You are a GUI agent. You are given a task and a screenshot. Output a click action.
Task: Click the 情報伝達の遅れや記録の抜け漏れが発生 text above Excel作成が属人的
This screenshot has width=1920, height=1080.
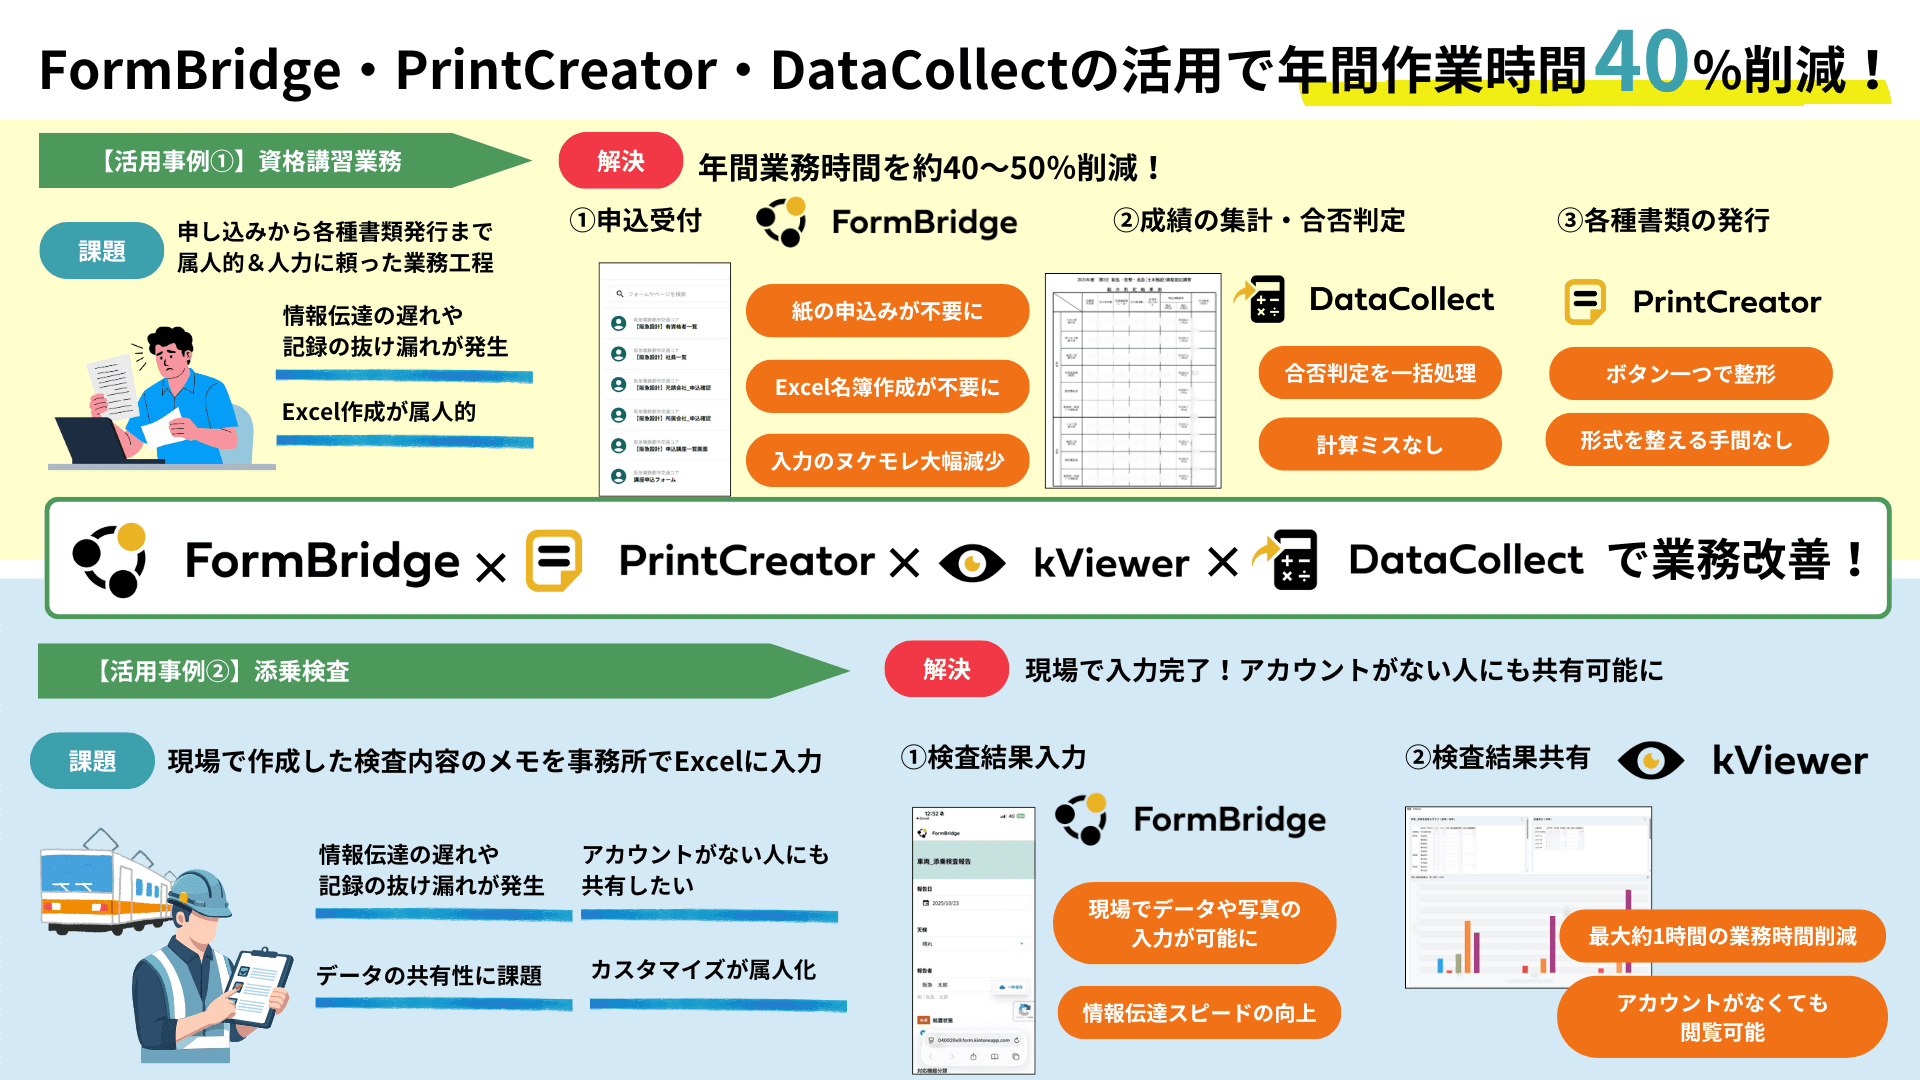[x=395, y=331]
